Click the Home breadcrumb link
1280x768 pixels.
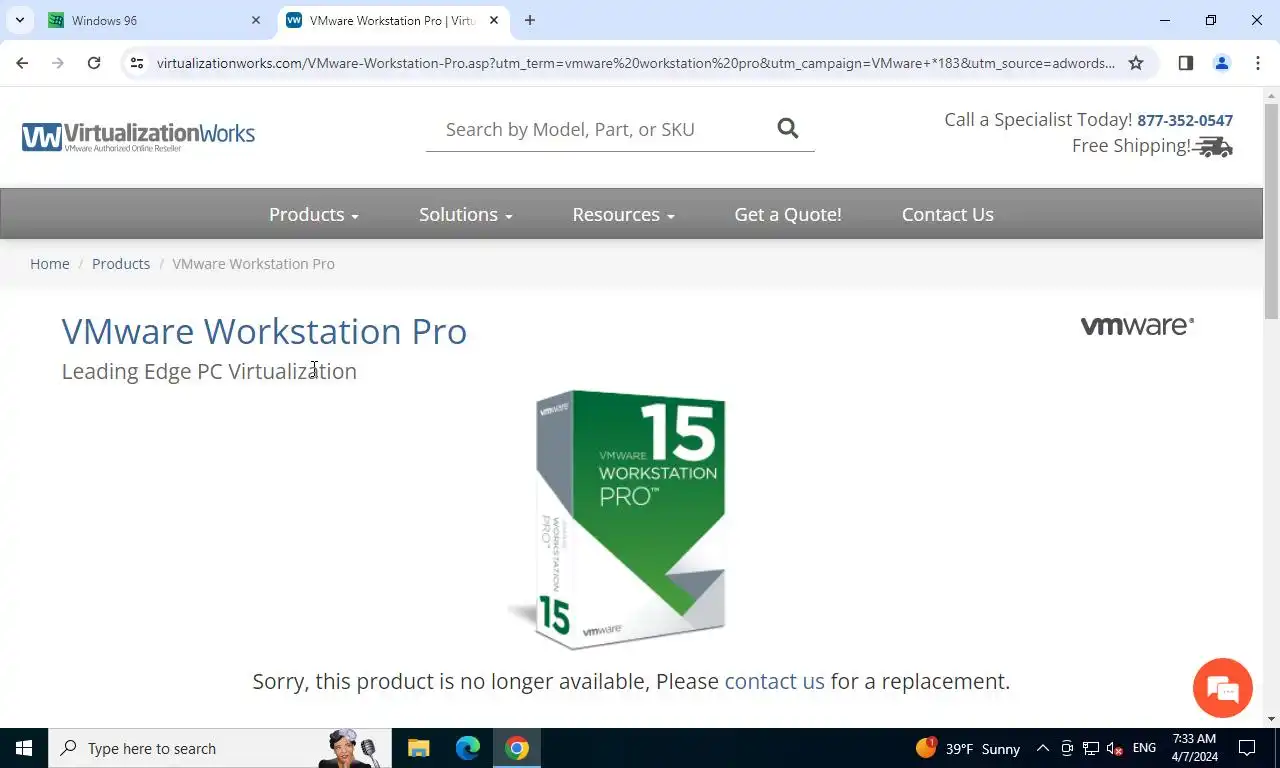click(50, 264)
